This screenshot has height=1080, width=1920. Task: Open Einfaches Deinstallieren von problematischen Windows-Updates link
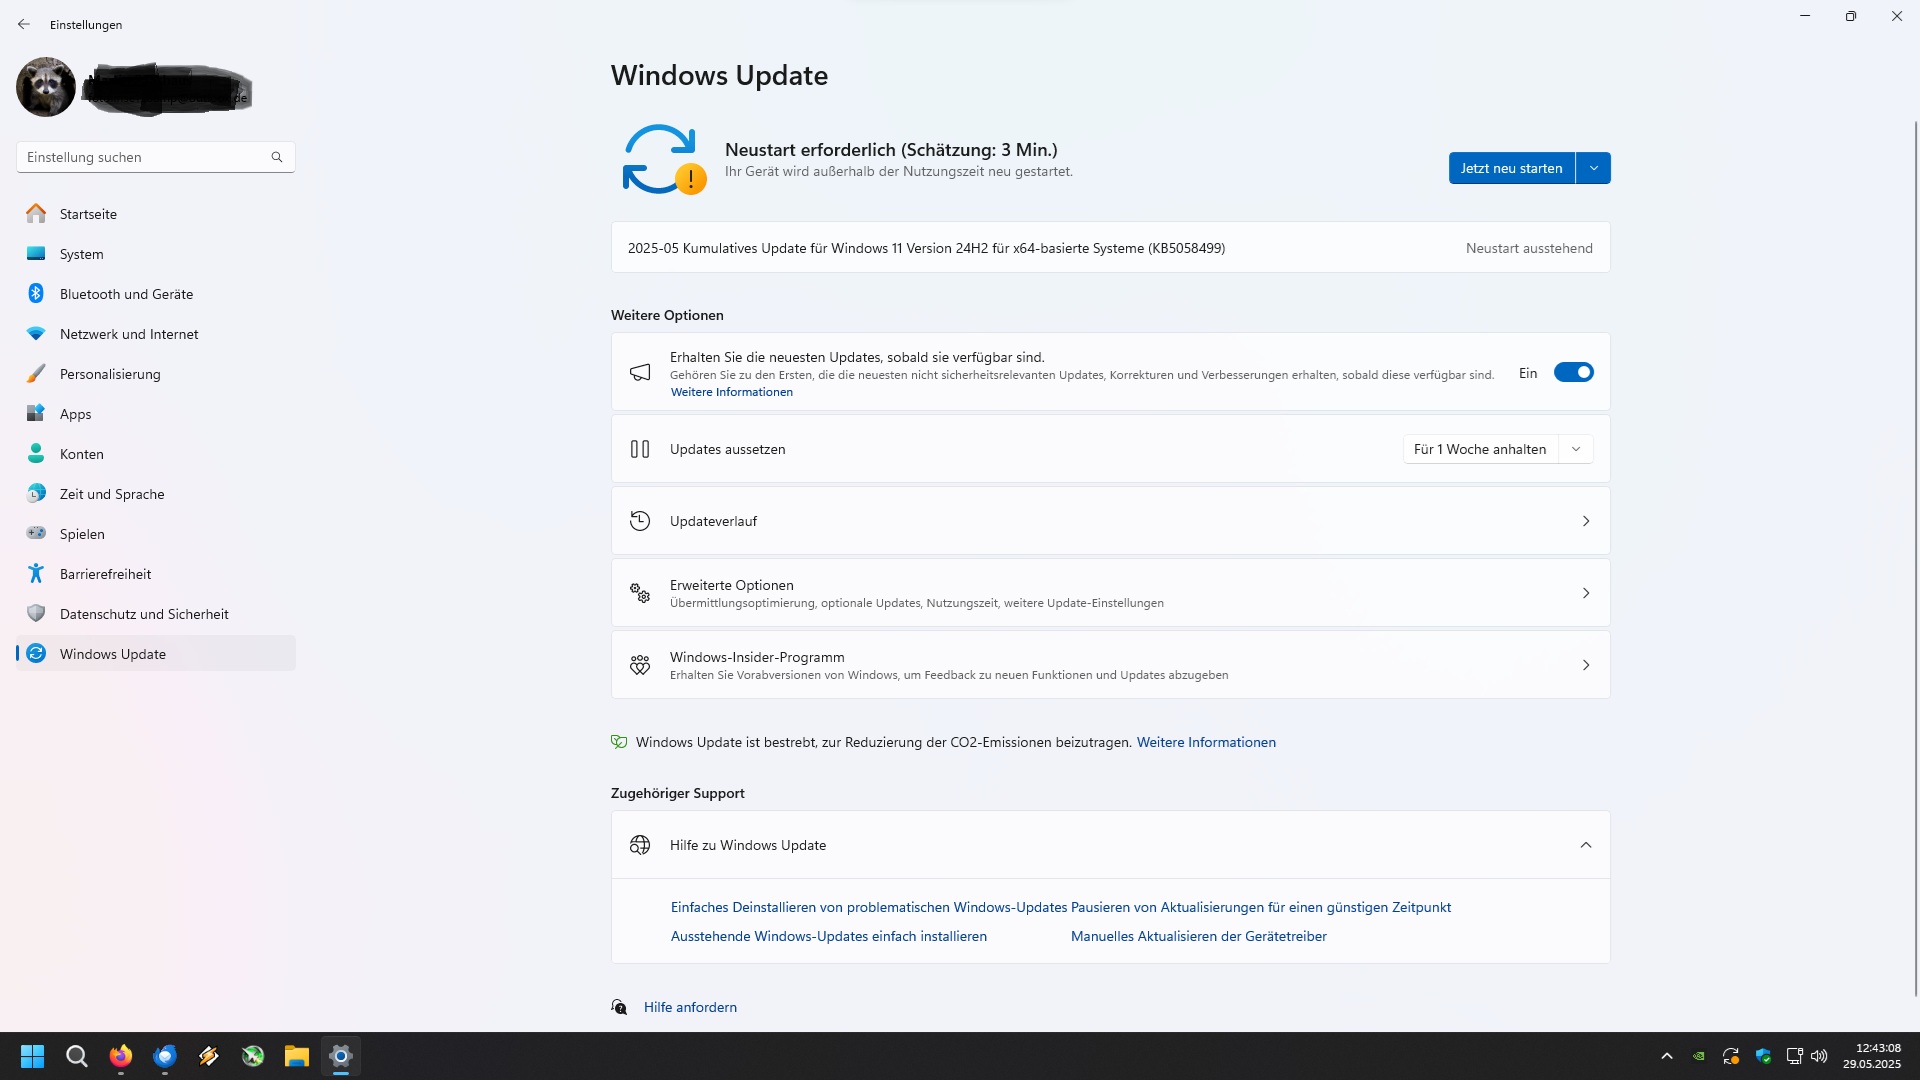869,907
